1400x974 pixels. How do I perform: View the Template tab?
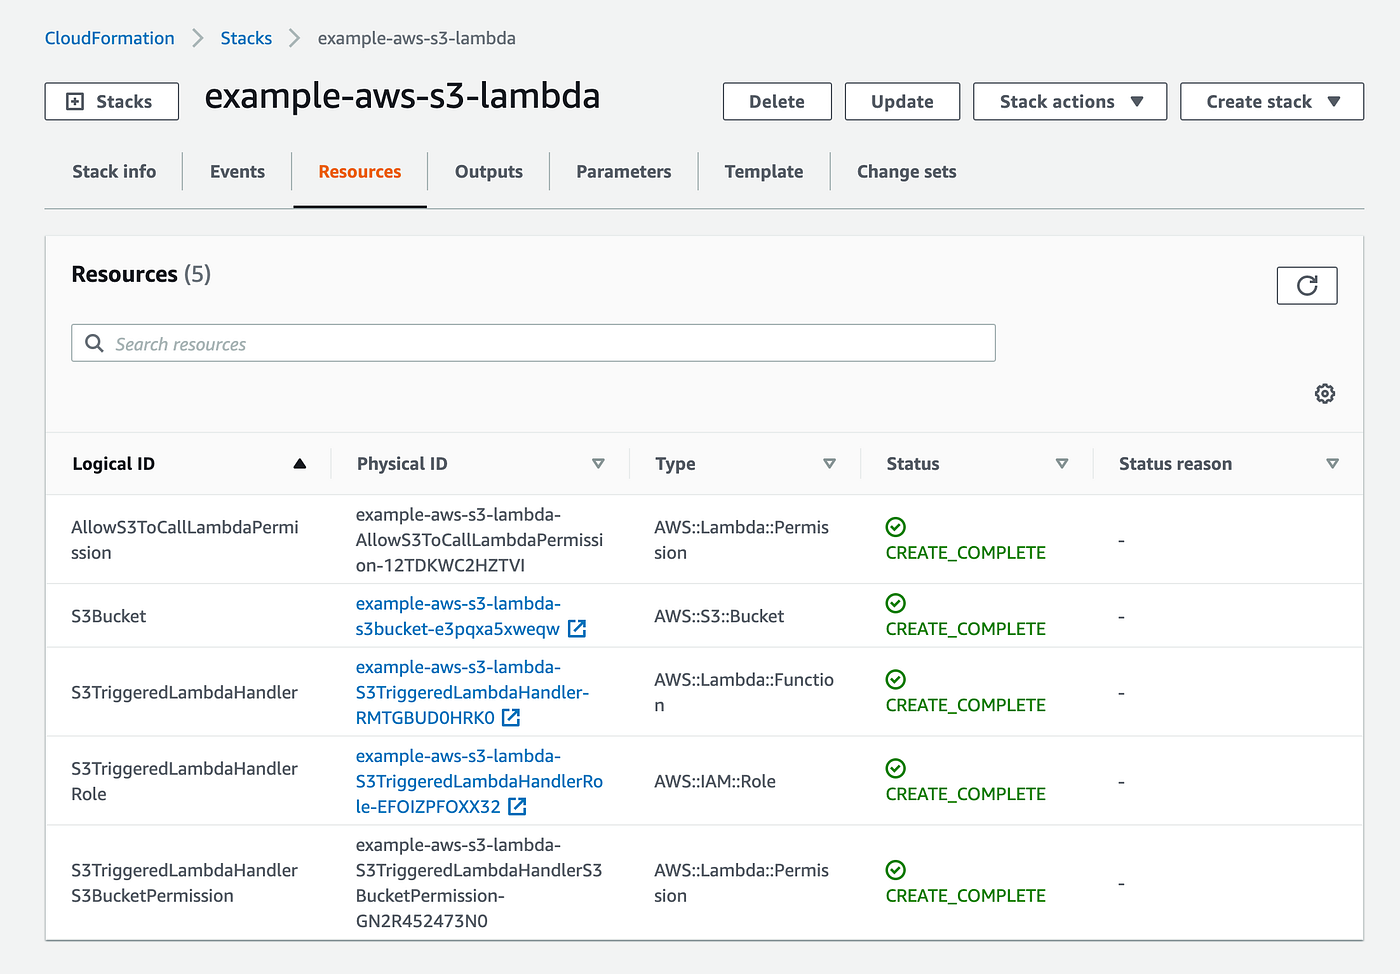[764, 171]
